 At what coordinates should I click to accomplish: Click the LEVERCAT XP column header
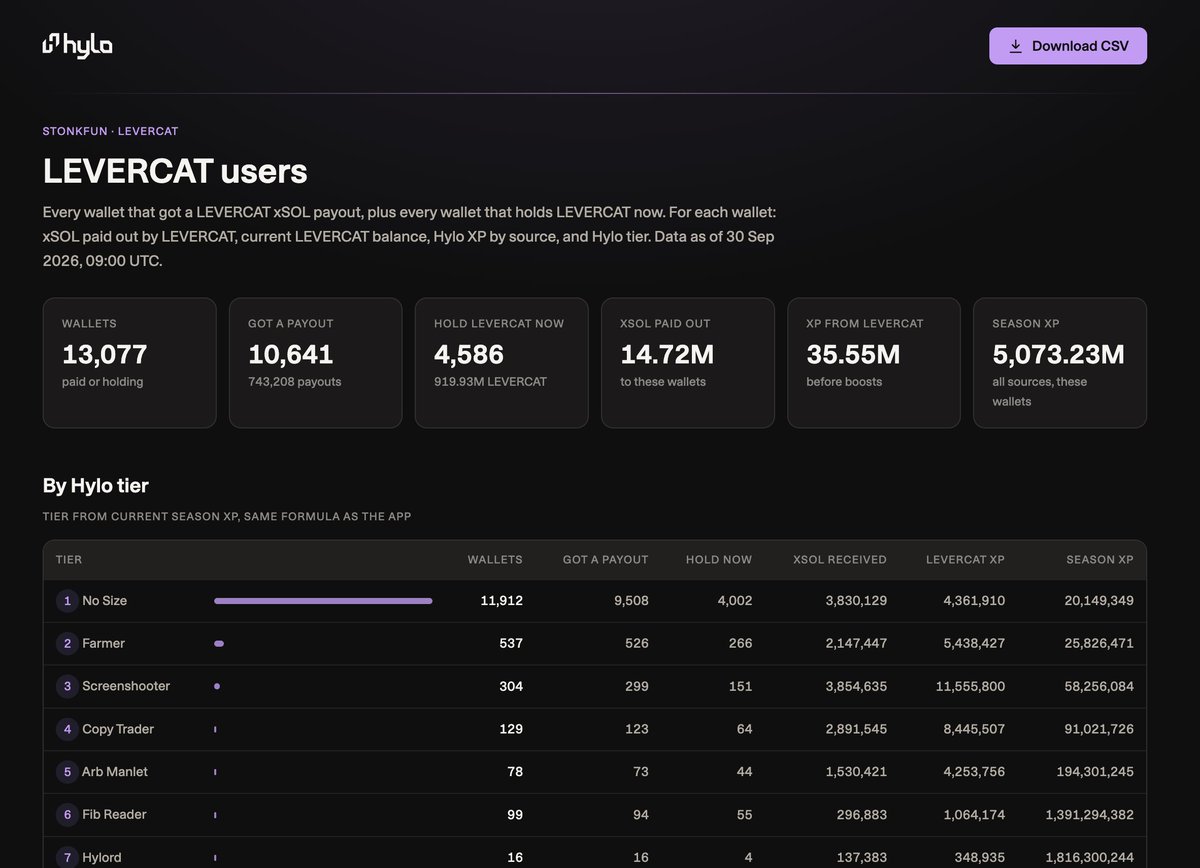tap(966, 560)
